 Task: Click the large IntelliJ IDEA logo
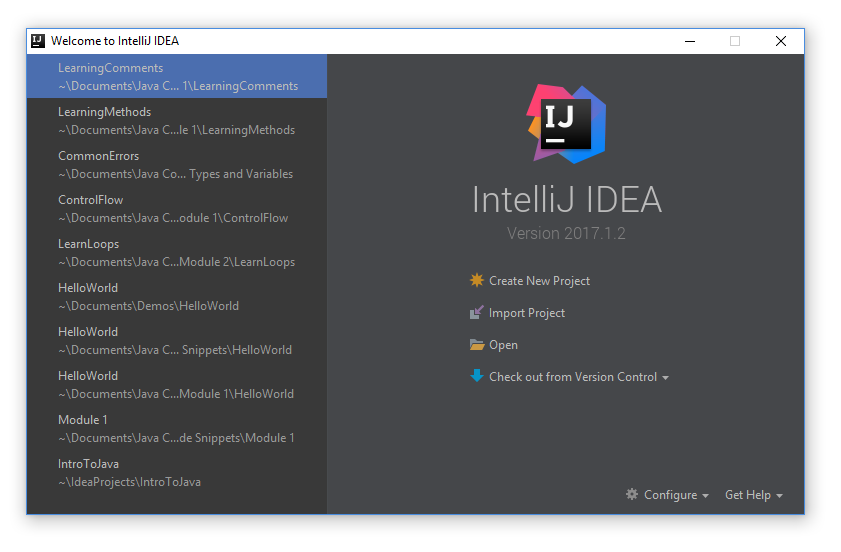(566, 124)
